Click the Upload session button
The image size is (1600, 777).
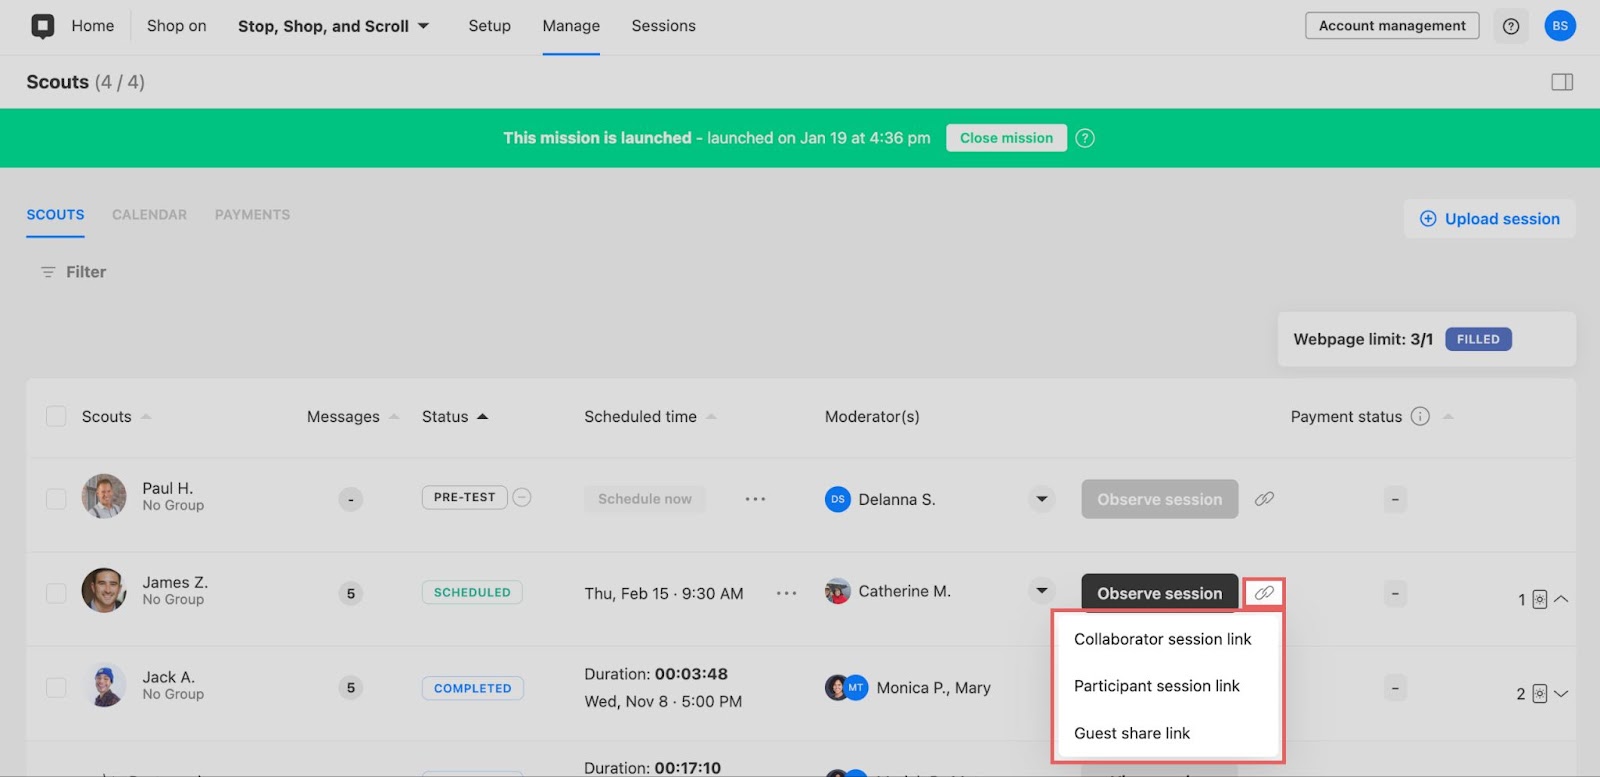(x=1490, y=219)
